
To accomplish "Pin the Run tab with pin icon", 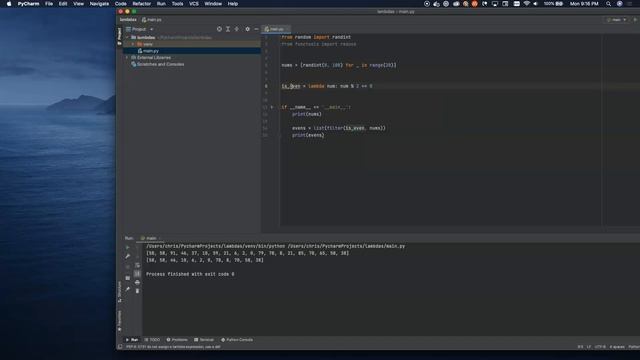I will coord(128,289).
